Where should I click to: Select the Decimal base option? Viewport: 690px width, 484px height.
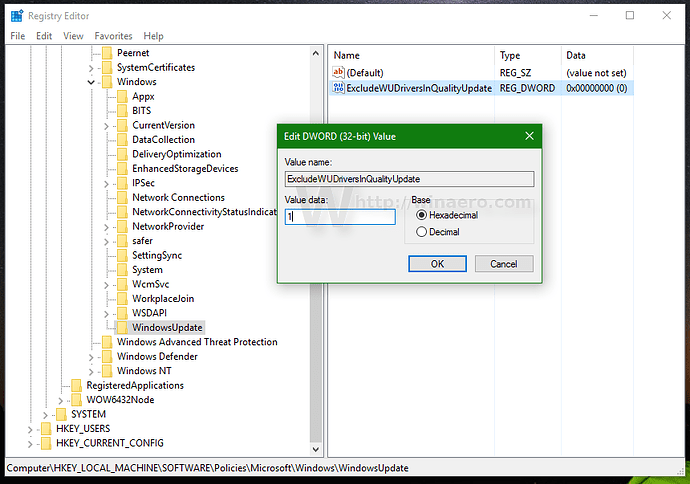click(421, 232)
